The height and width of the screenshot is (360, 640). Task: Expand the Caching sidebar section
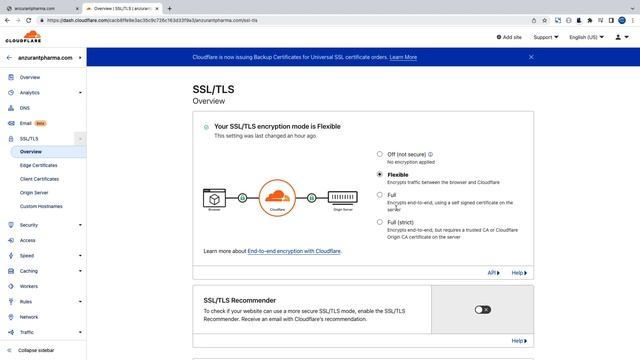coord(80,271)
